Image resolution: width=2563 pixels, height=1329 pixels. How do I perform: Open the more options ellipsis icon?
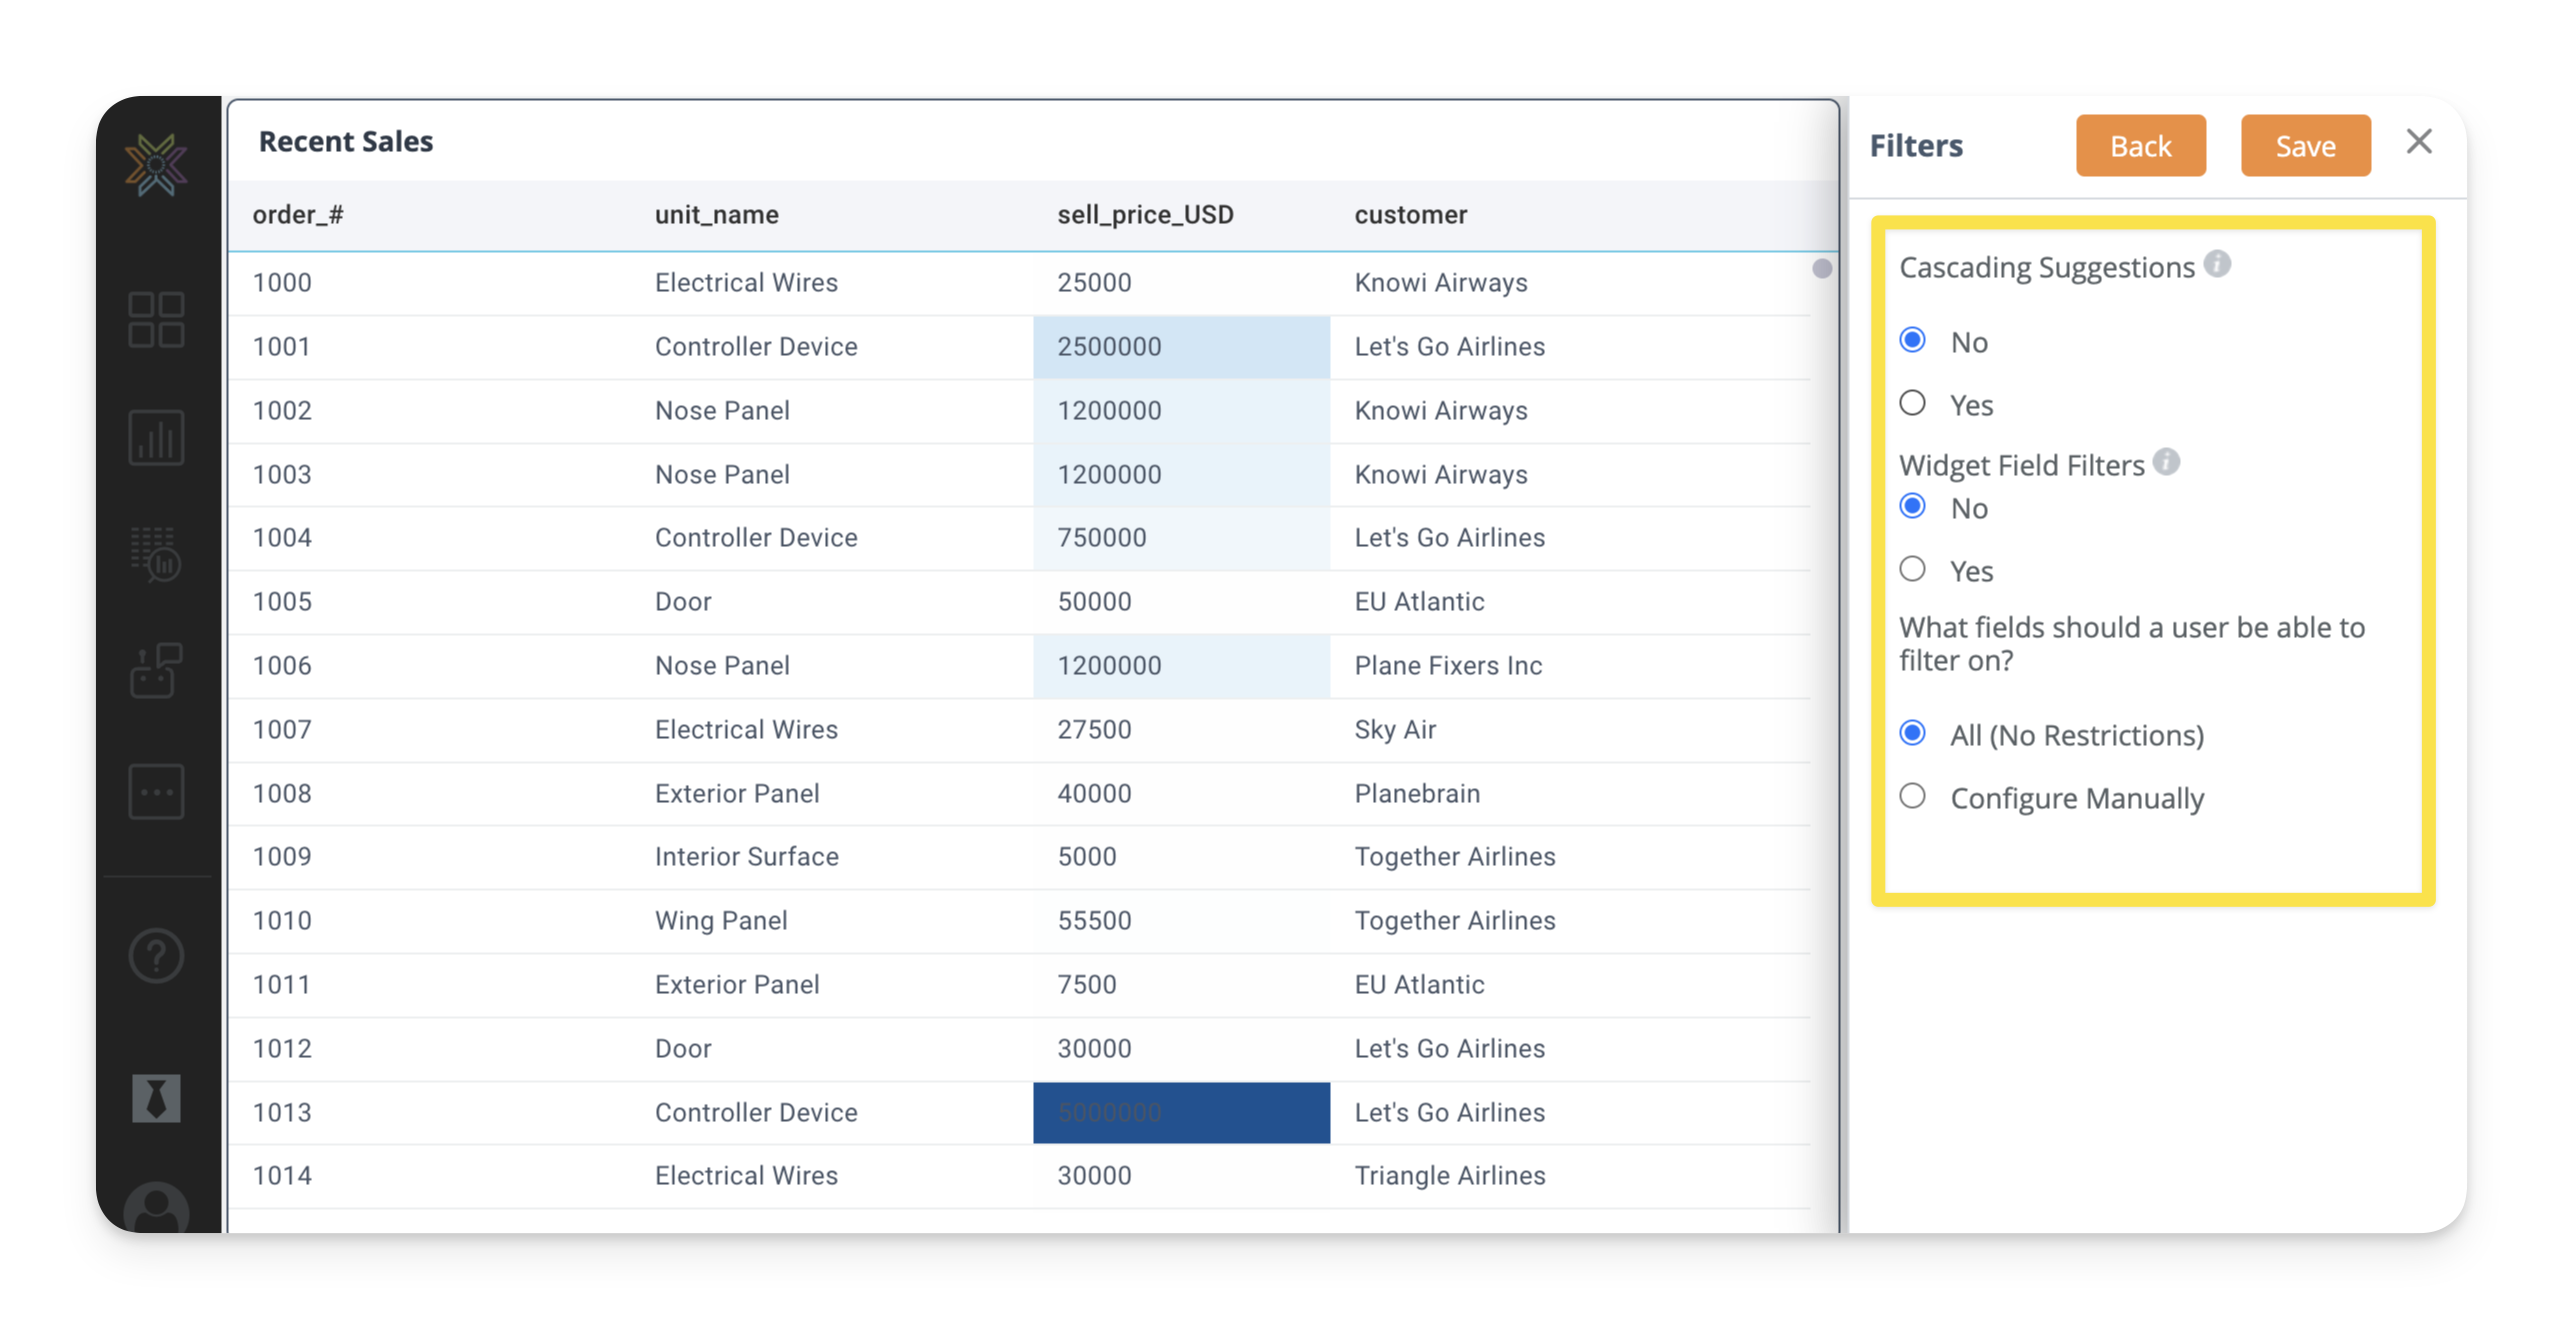pyautogui.click(x=156, y=792)
